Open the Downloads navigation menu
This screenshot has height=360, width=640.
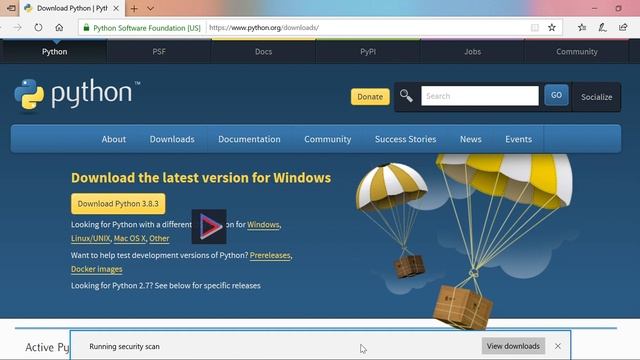[x=172, y=139]
